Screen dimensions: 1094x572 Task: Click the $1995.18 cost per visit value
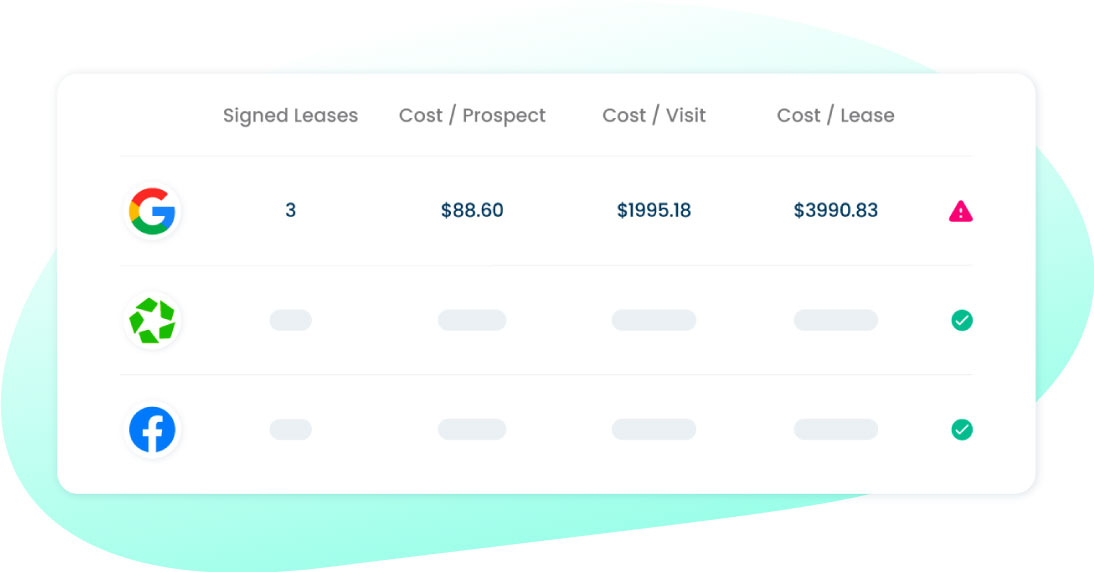click(x=654, y=210)
